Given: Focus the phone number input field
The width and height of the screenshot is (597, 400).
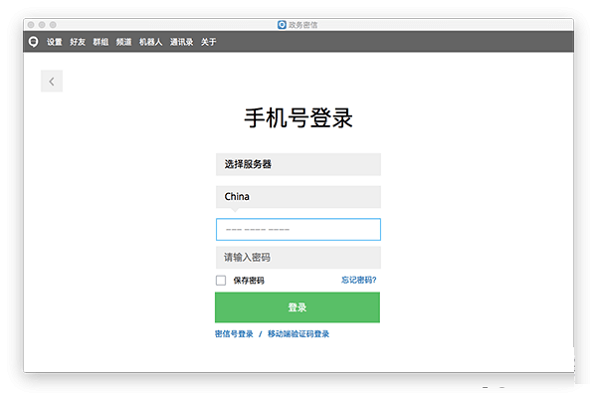Looking at the screenshot, I should pos(298,229).
